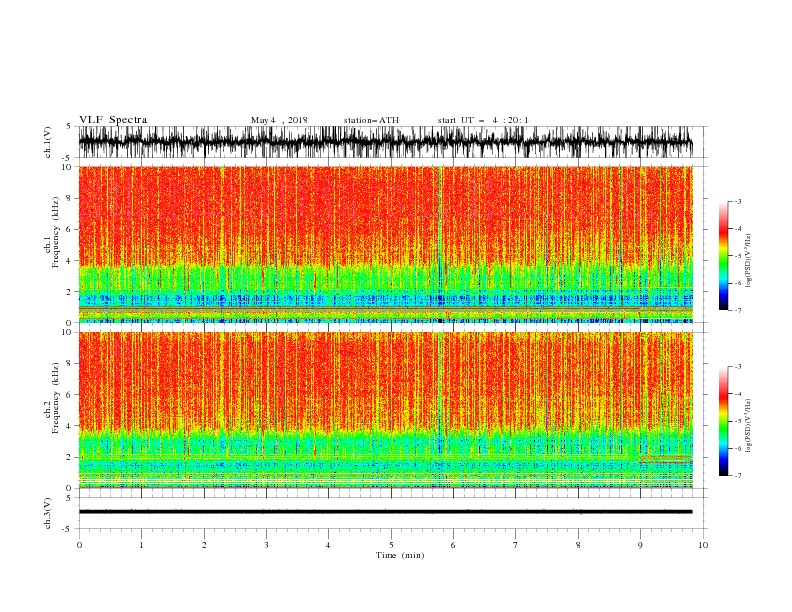Click the ch.1 color bar "log(PSD)(V²/Hz)" label

tap(749, 261)
